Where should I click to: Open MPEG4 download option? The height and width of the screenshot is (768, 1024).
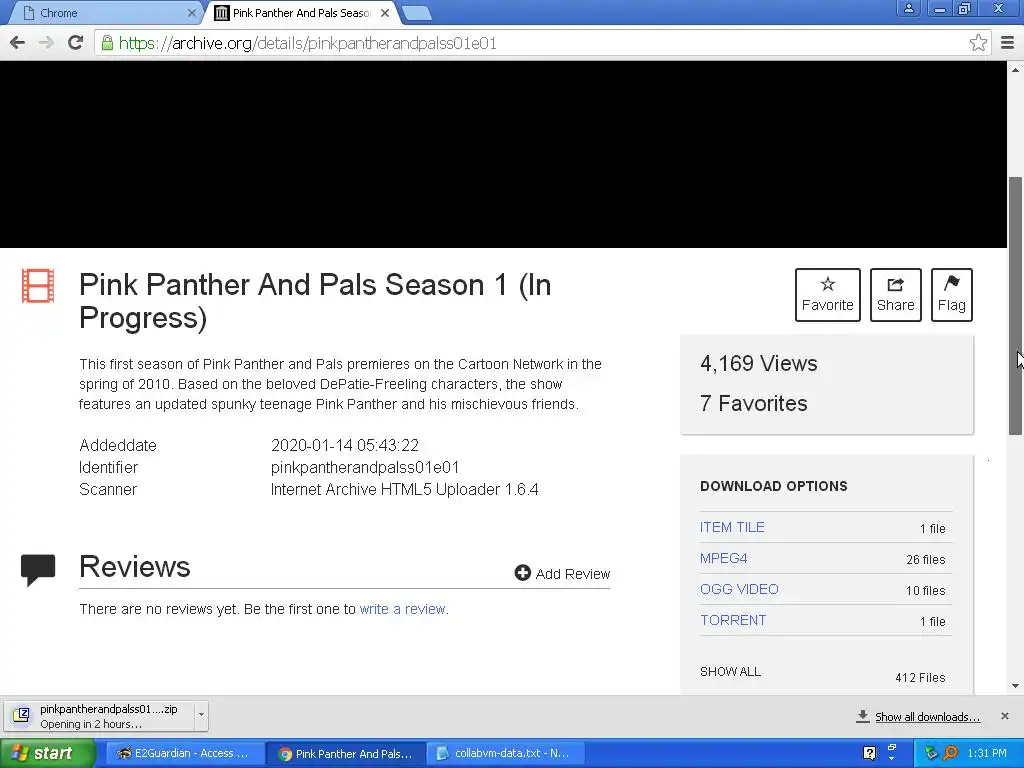click(x=724, y=558)
